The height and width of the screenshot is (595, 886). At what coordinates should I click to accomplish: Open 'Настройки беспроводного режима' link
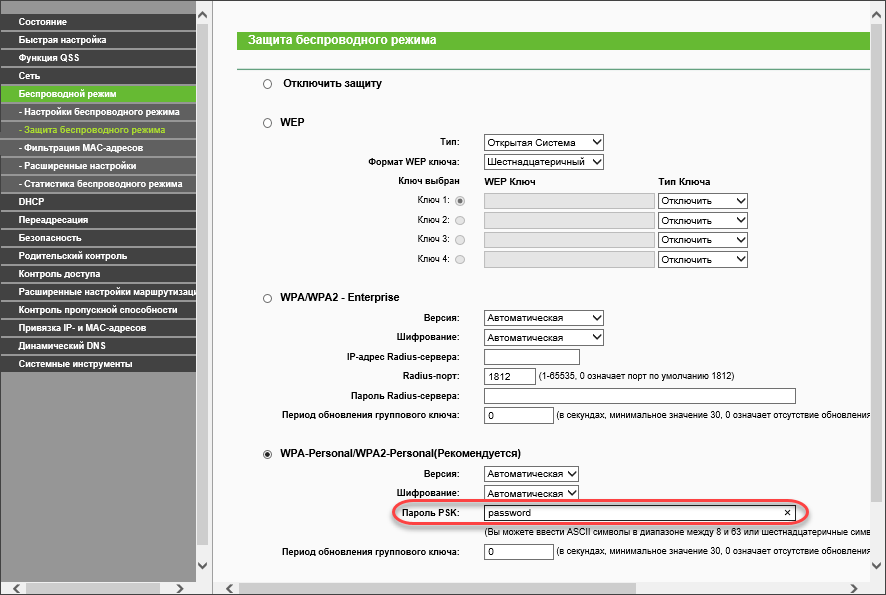coord(100,112)
